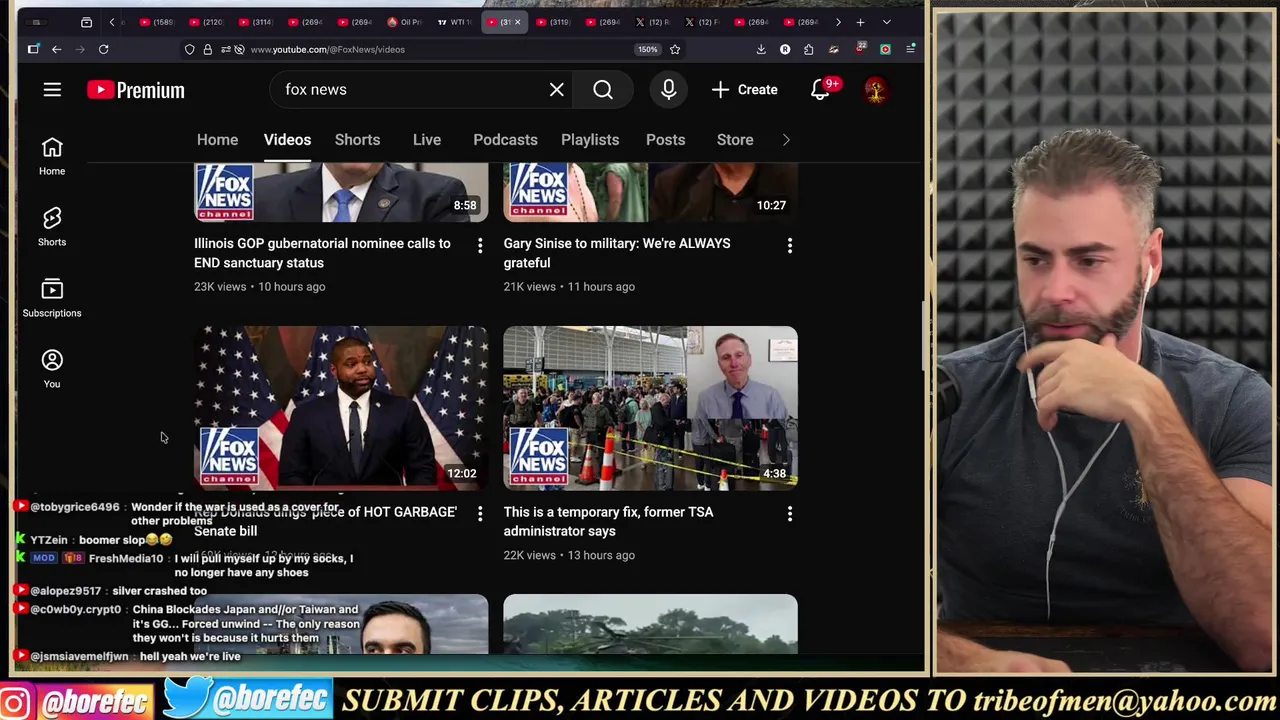Start voice search with the microphone icon

[669, 90]
